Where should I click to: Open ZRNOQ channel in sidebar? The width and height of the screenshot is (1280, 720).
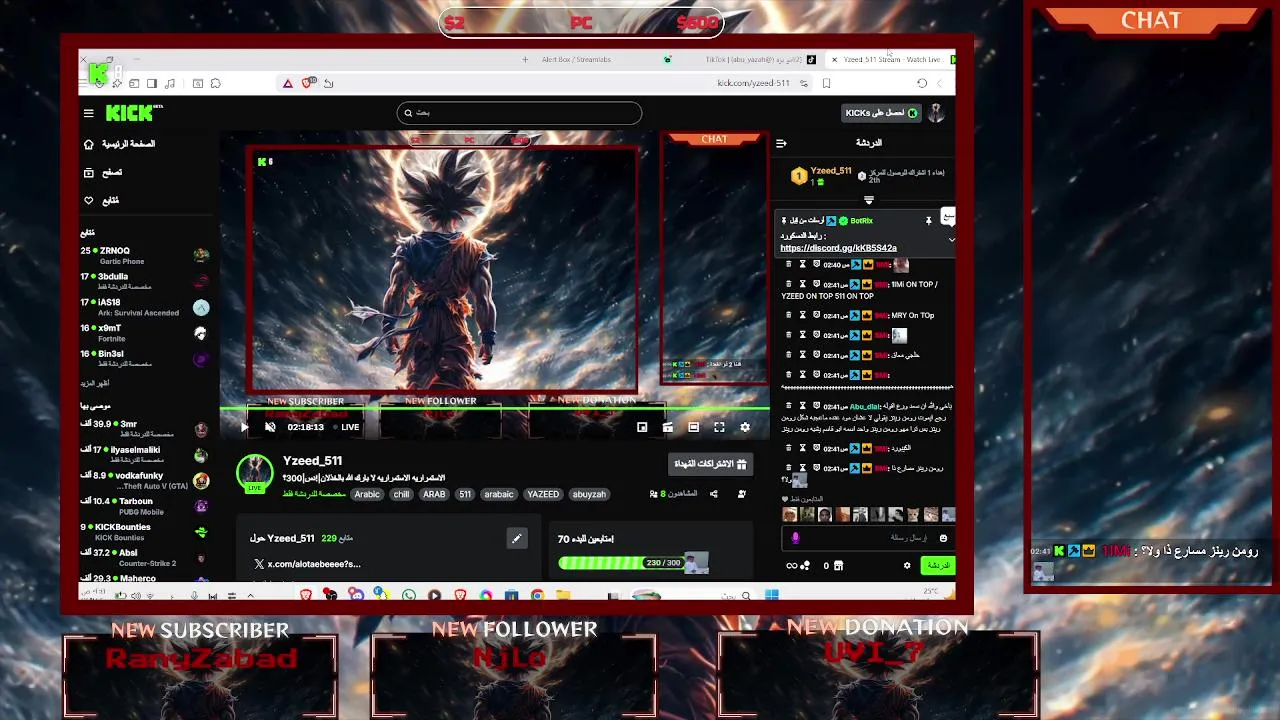[146, 255]
